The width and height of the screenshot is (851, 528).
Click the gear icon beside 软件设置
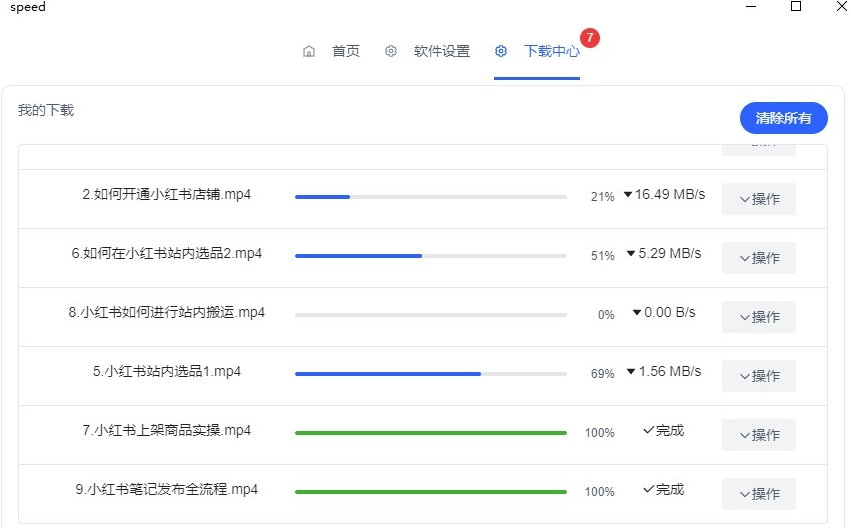(391, 51)
